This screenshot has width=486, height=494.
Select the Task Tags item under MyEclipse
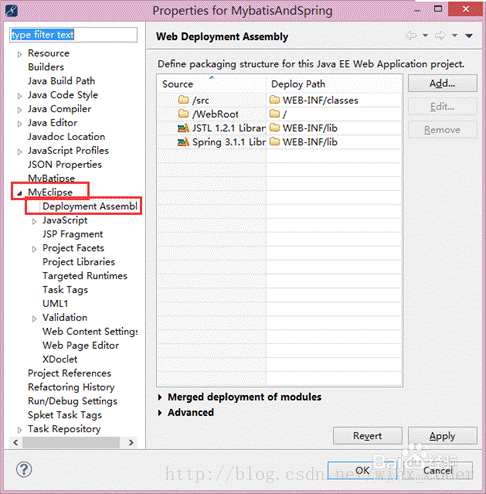(x=65, y=290)
